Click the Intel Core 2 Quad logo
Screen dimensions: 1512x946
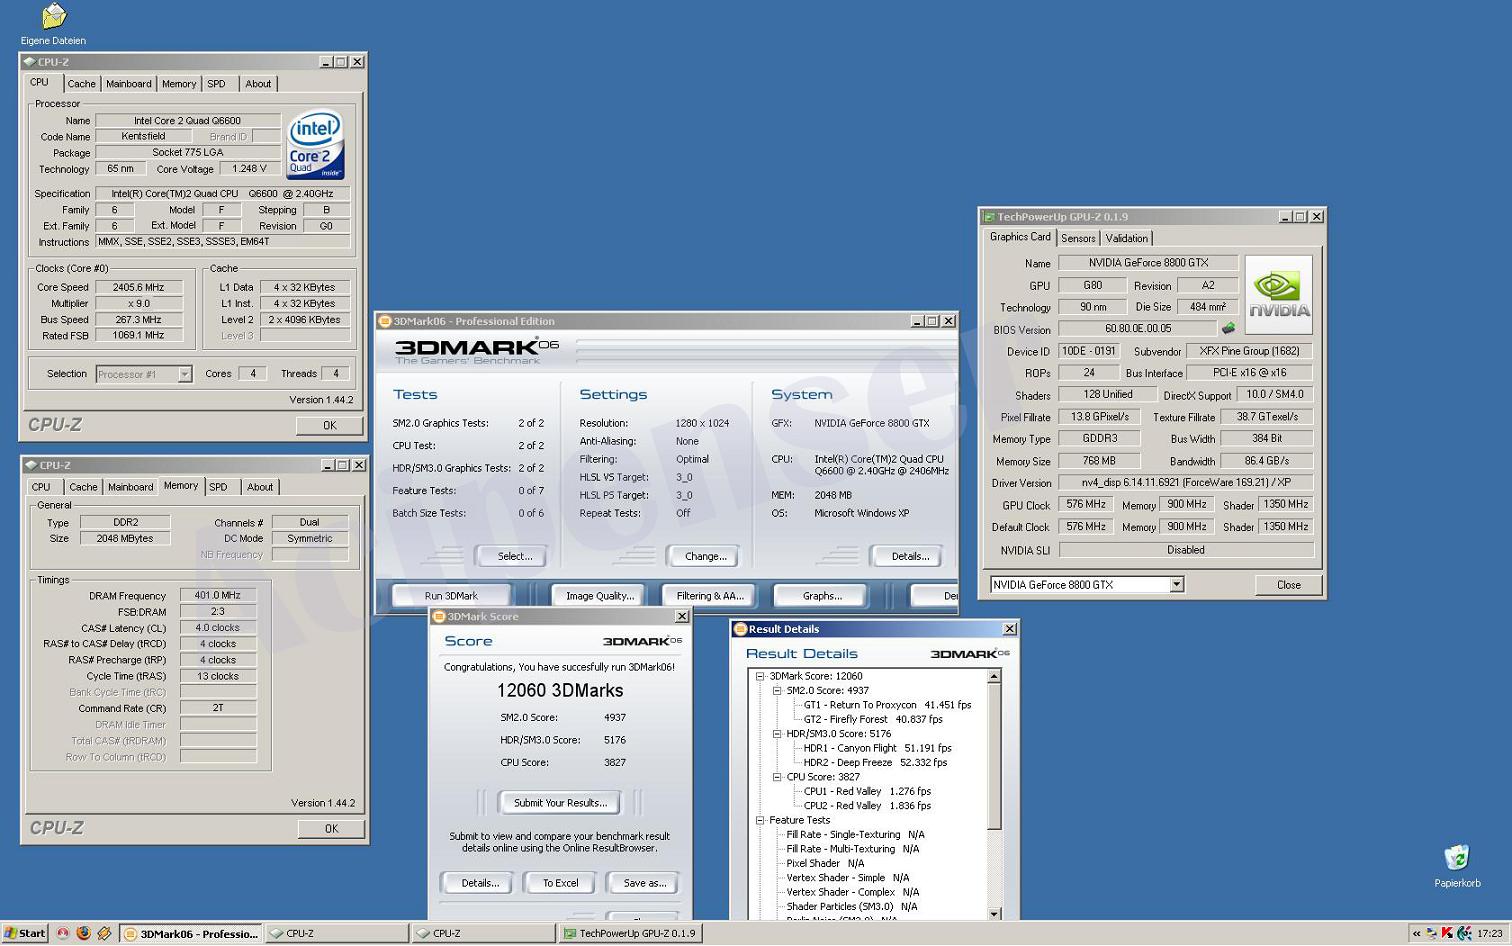pyautogui.click(x=316, y=145)
